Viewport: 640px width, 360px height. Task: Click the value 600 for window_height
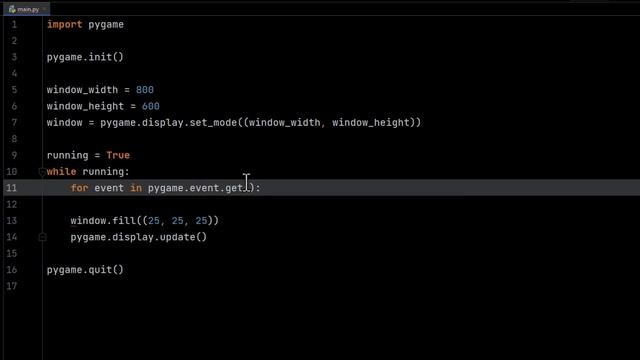click(151, 106)
